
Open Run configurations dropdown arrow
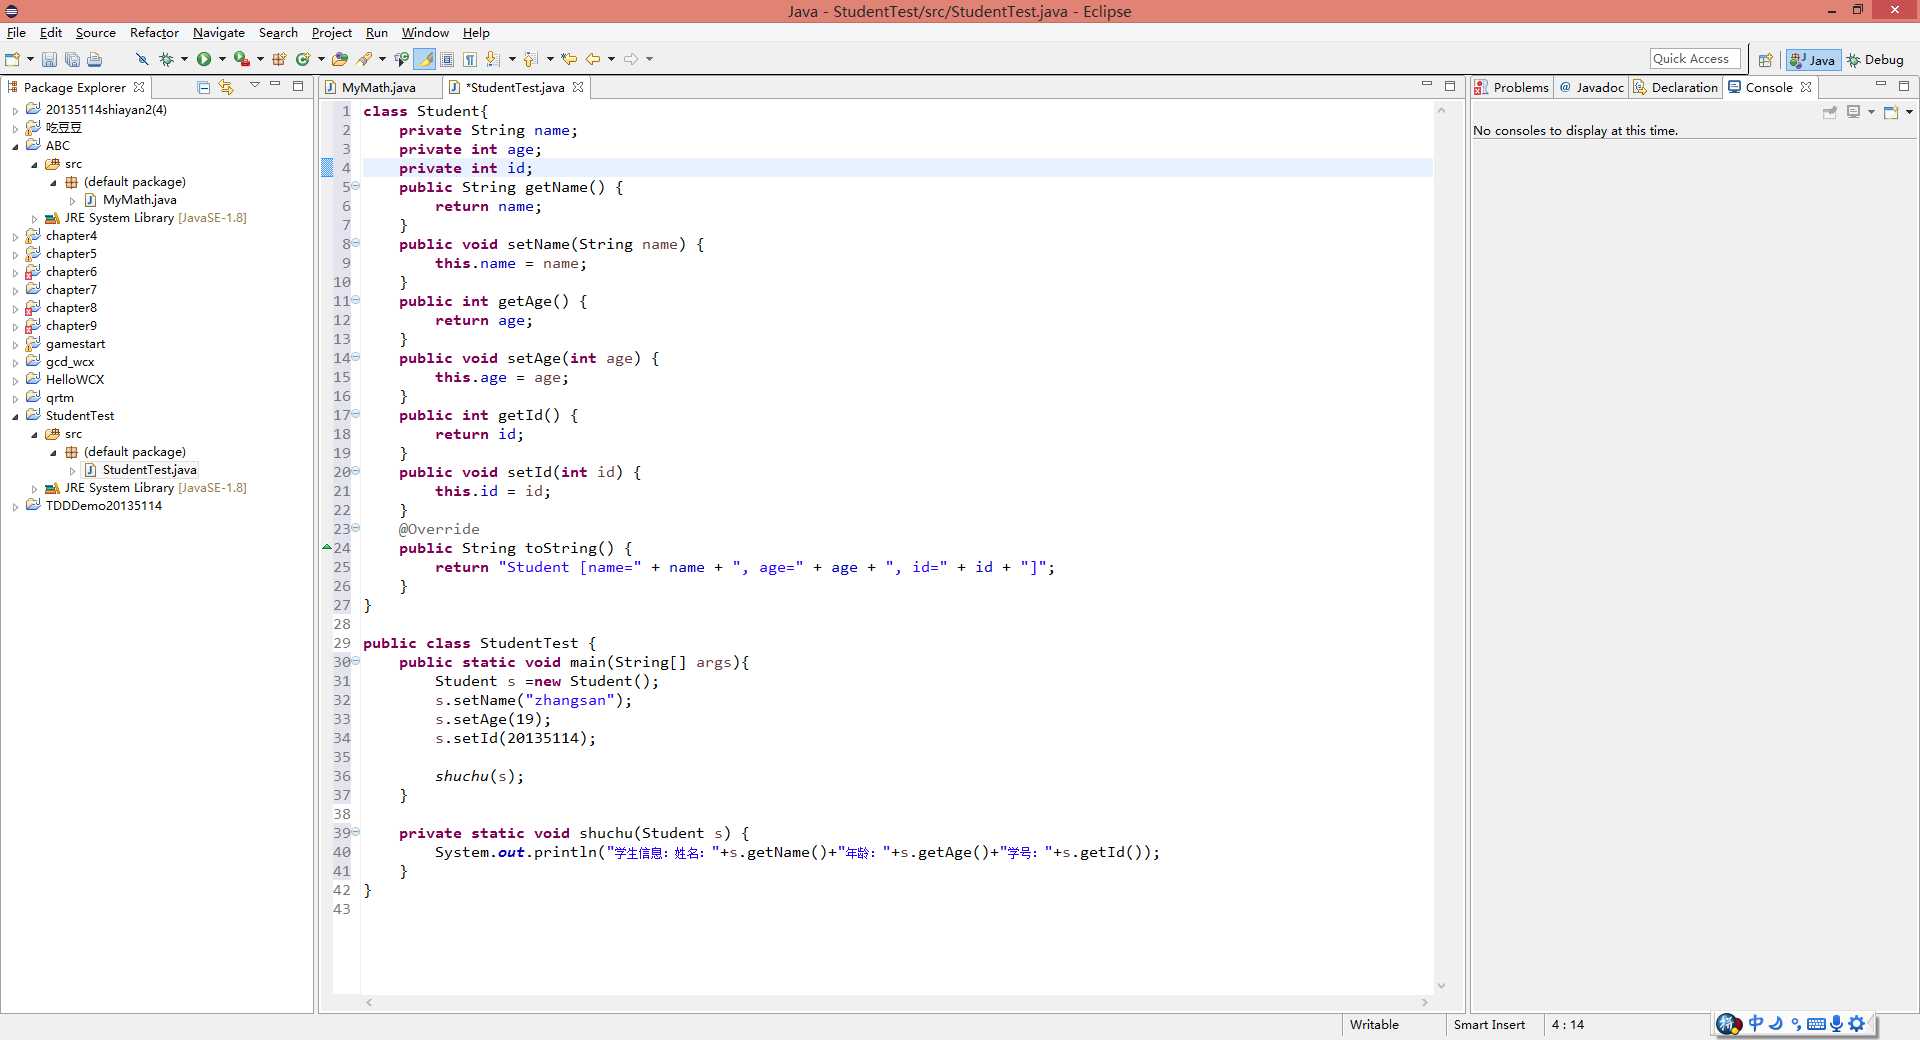click(222, 60)
